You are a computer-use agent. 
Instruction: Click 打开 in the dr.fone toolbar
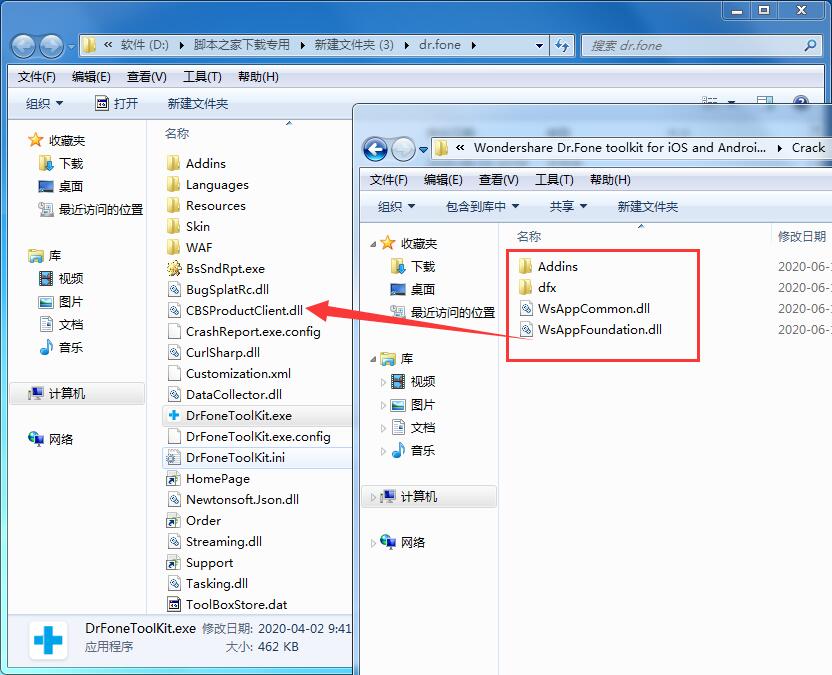coord(116,103)
